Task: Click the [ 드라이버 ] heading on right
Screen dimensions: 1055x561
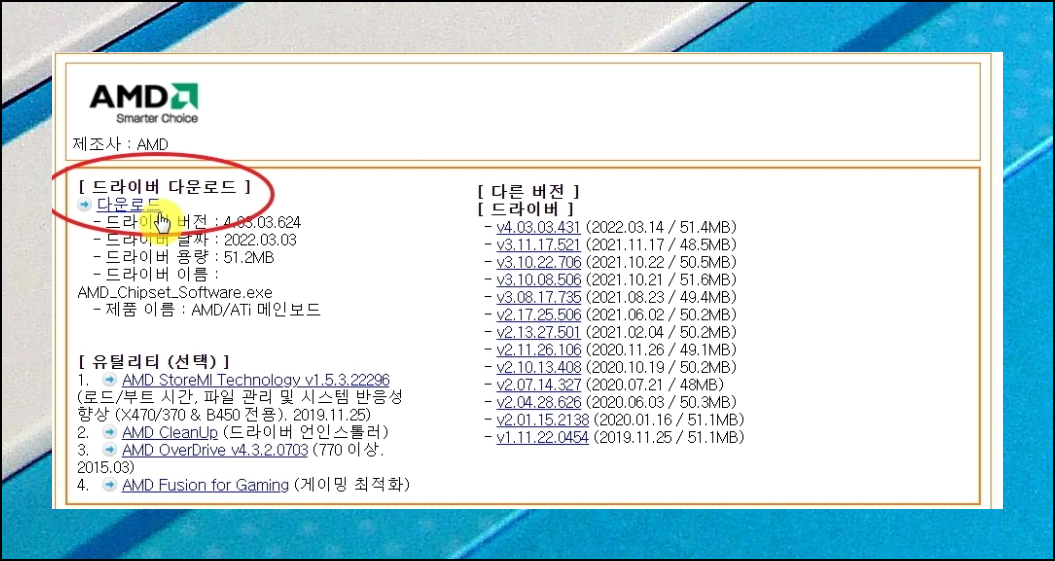Action: pyautogui.click(x=525, y=209)
